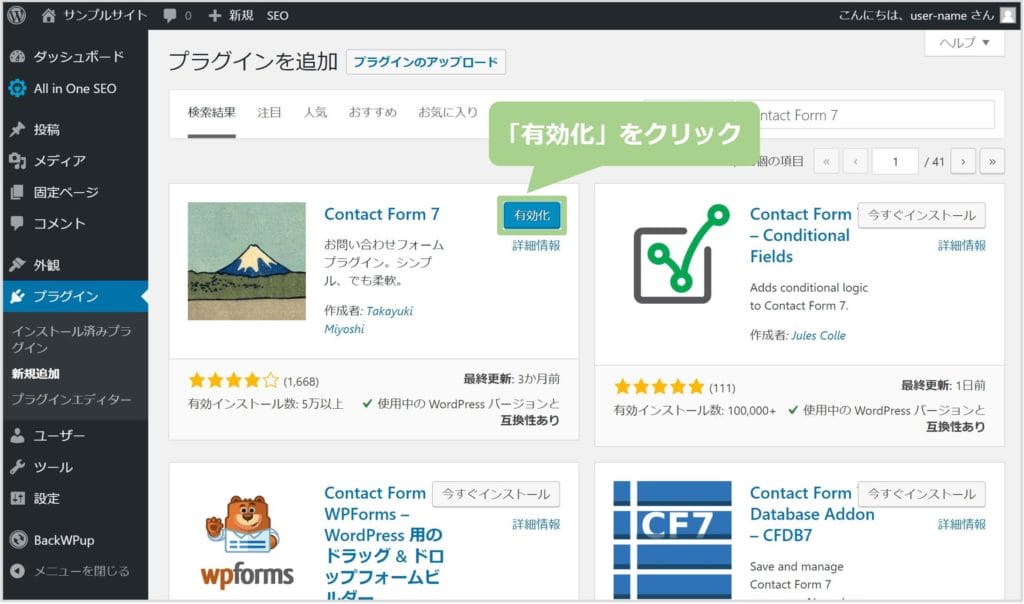
Task: Open 詳細情報 for Conditional Fields plugin
Action: pyautogui.click(x=962, y=246)
